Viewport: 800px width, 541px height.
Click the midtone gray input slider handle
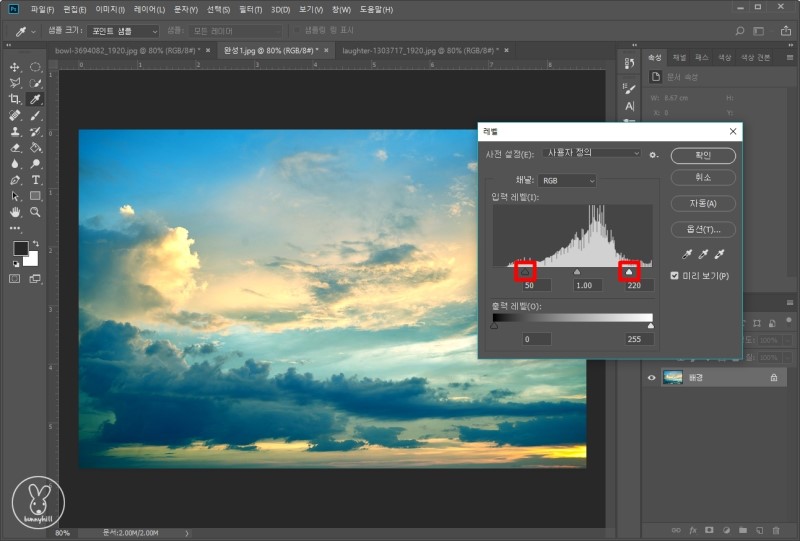click(x=576, y=271)
